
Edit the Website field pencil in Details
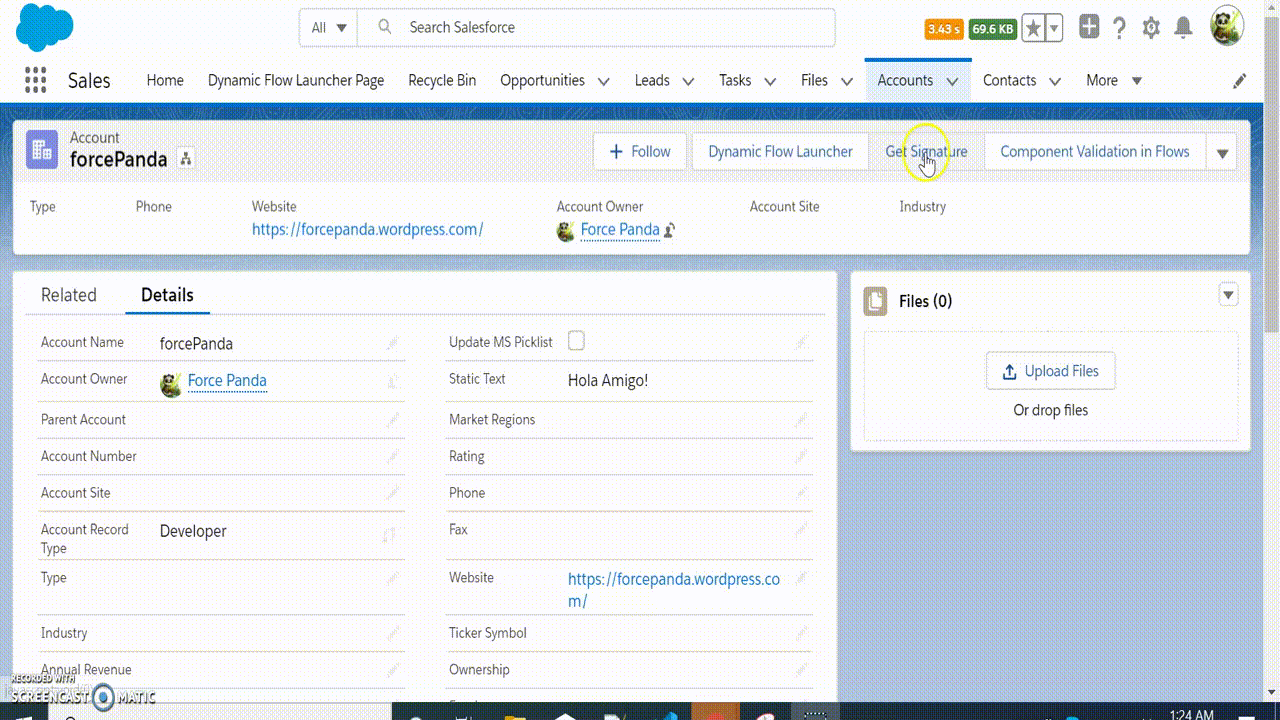tap(801, 578)
